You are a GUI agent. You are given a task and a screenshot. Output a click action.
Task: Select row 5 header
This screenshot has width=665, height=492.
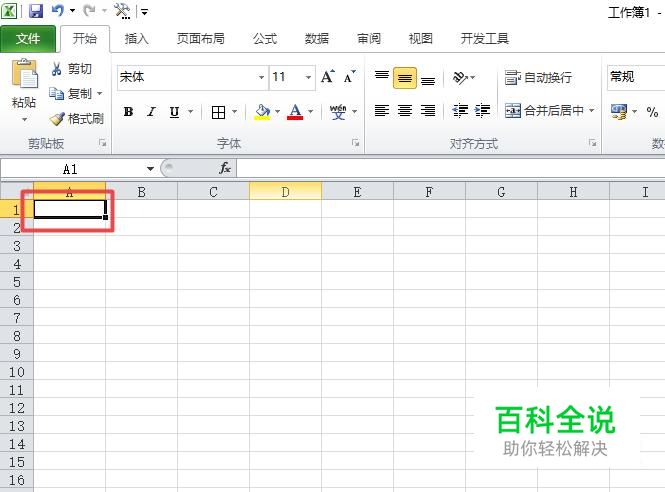17,282
